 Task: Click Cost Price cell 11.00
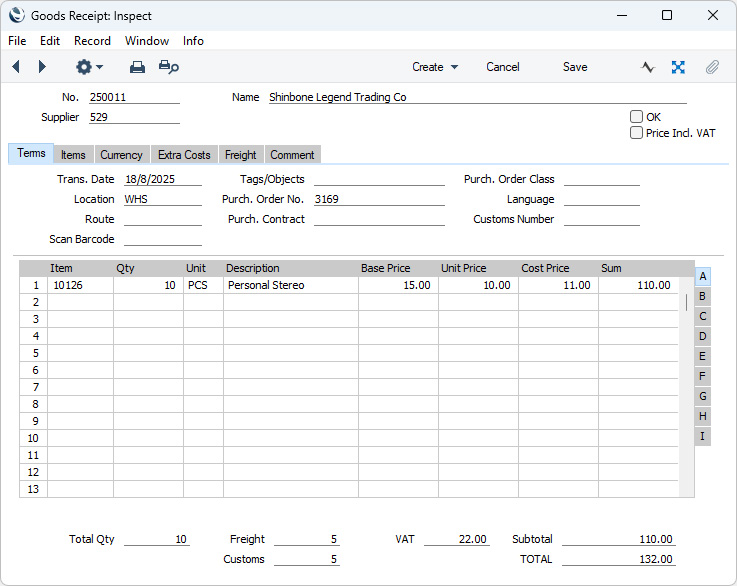point(558,285)
